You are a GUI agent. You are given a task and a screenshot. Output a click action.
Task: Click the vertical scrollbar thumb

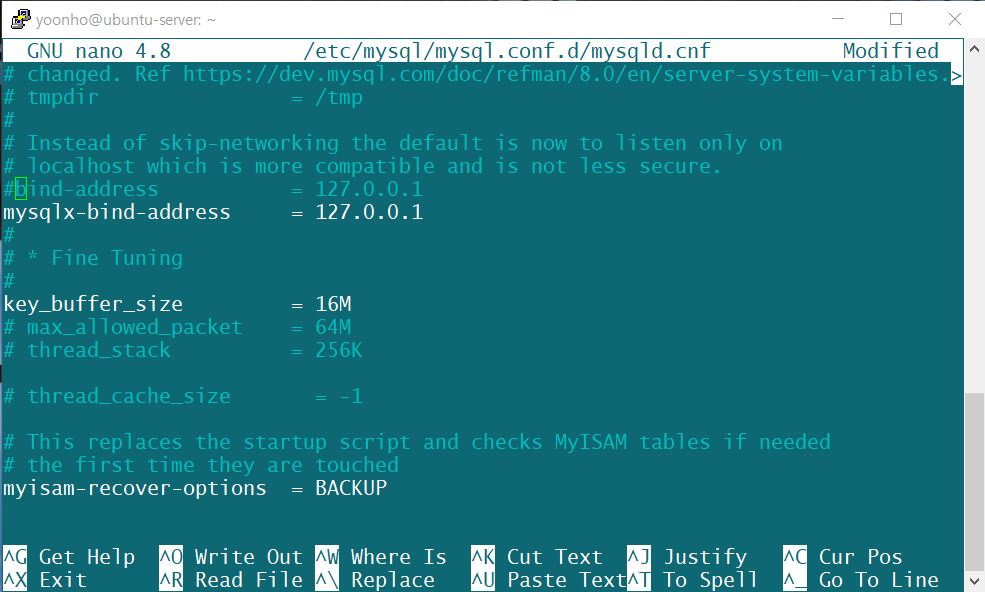(974, 480)
